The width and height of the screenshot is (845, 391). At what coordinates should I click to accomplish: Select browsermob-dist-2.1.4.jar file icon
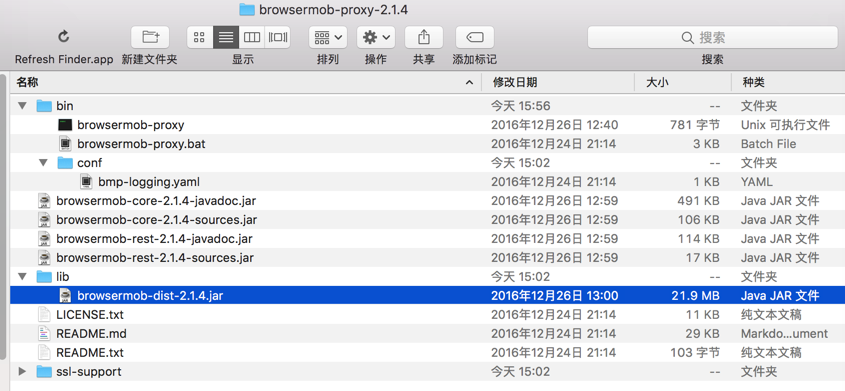pyautogui.click(x=65, y=295)
